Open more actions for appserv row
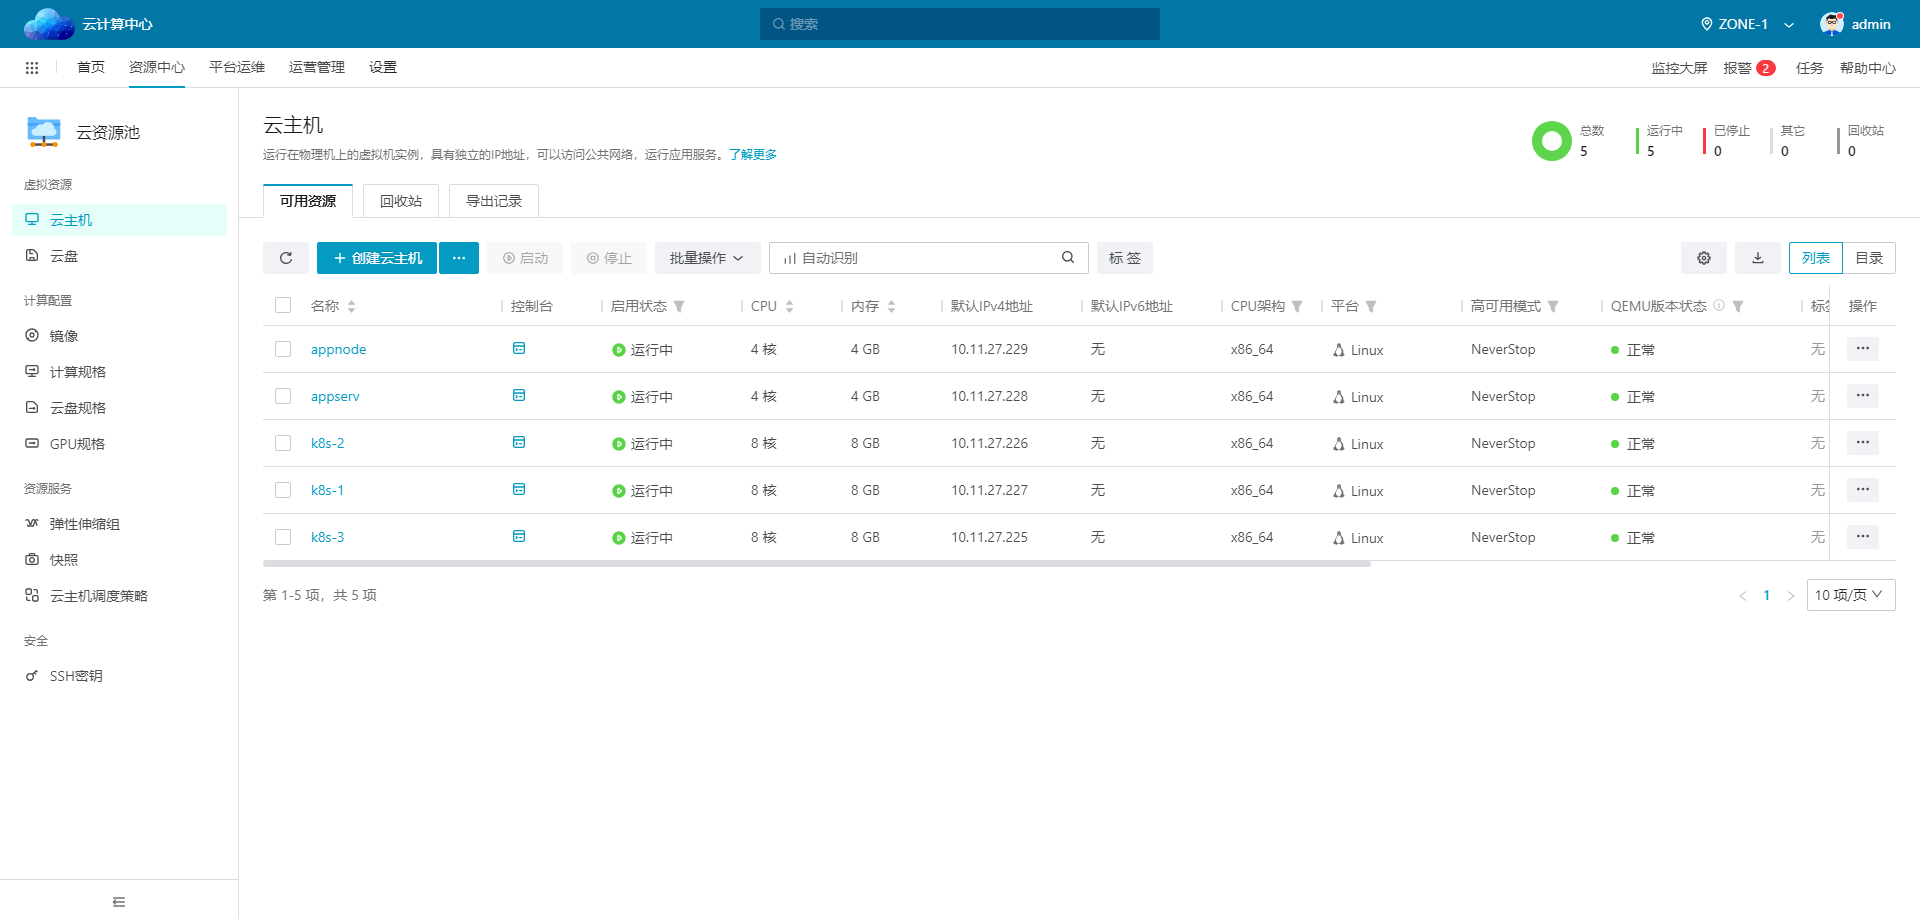Screen dimensions: 1920x919 (1862, 396)
